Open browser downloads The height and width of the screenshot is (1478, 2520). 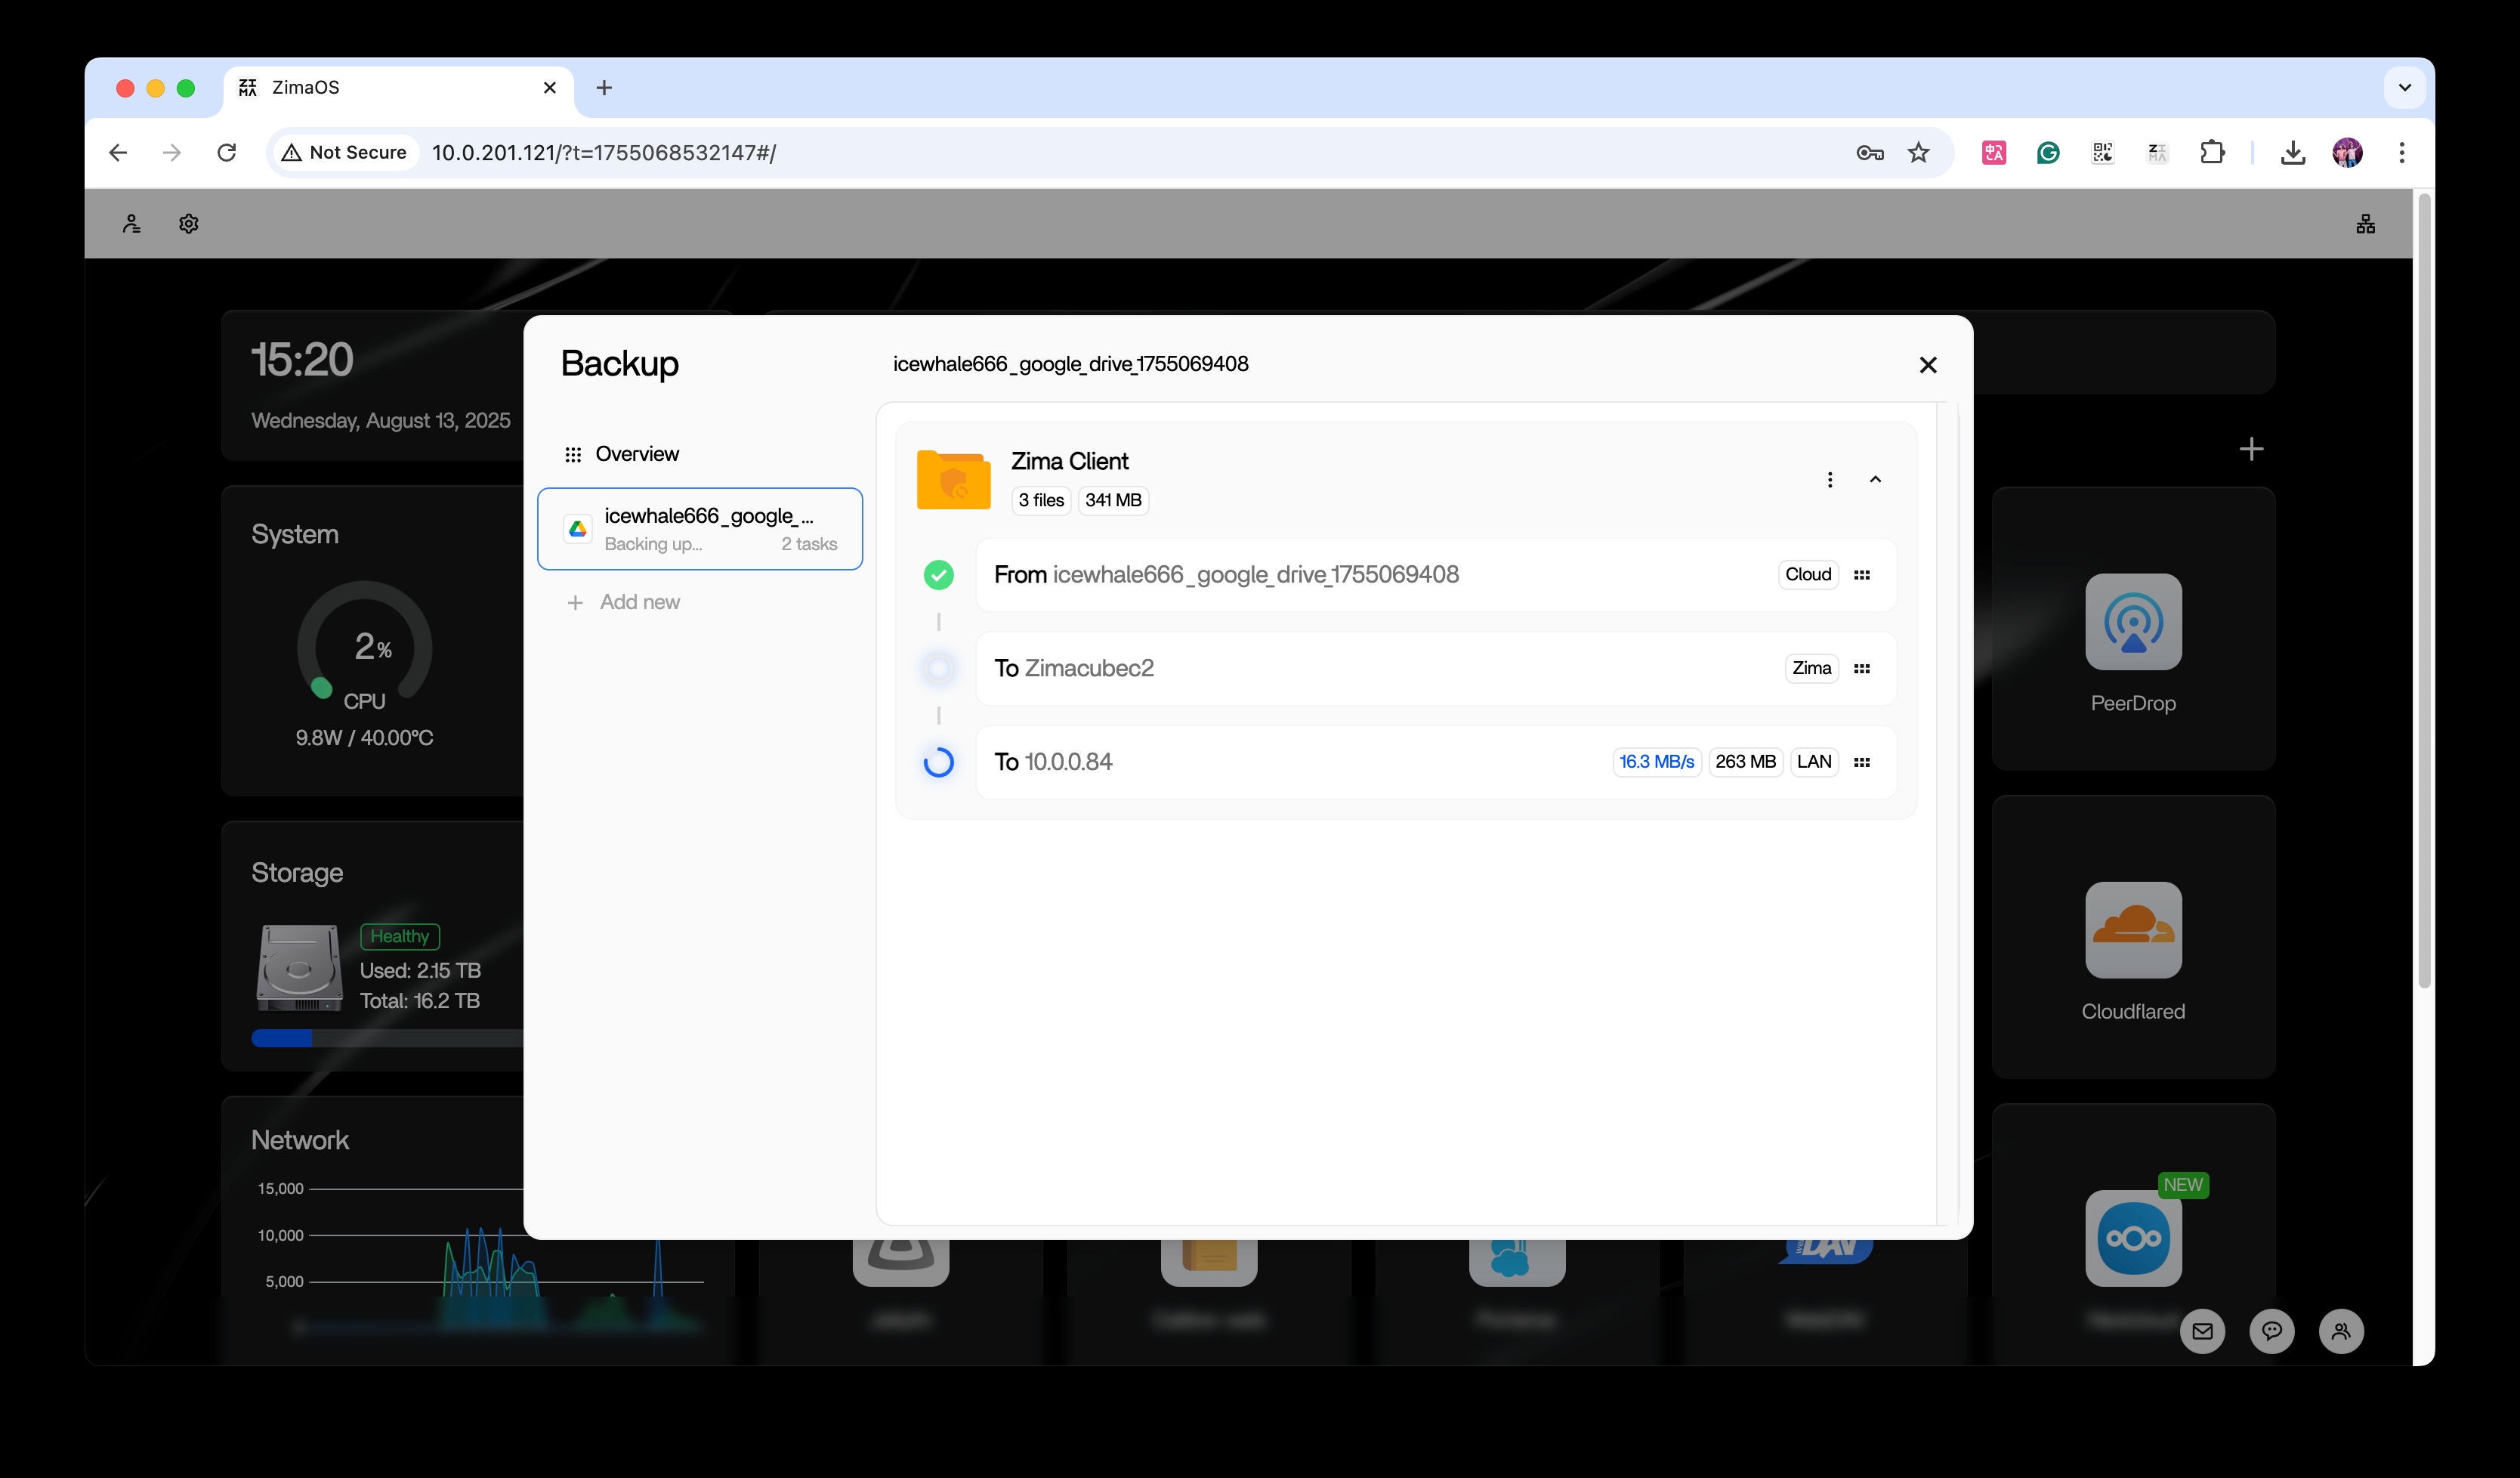2293,153
